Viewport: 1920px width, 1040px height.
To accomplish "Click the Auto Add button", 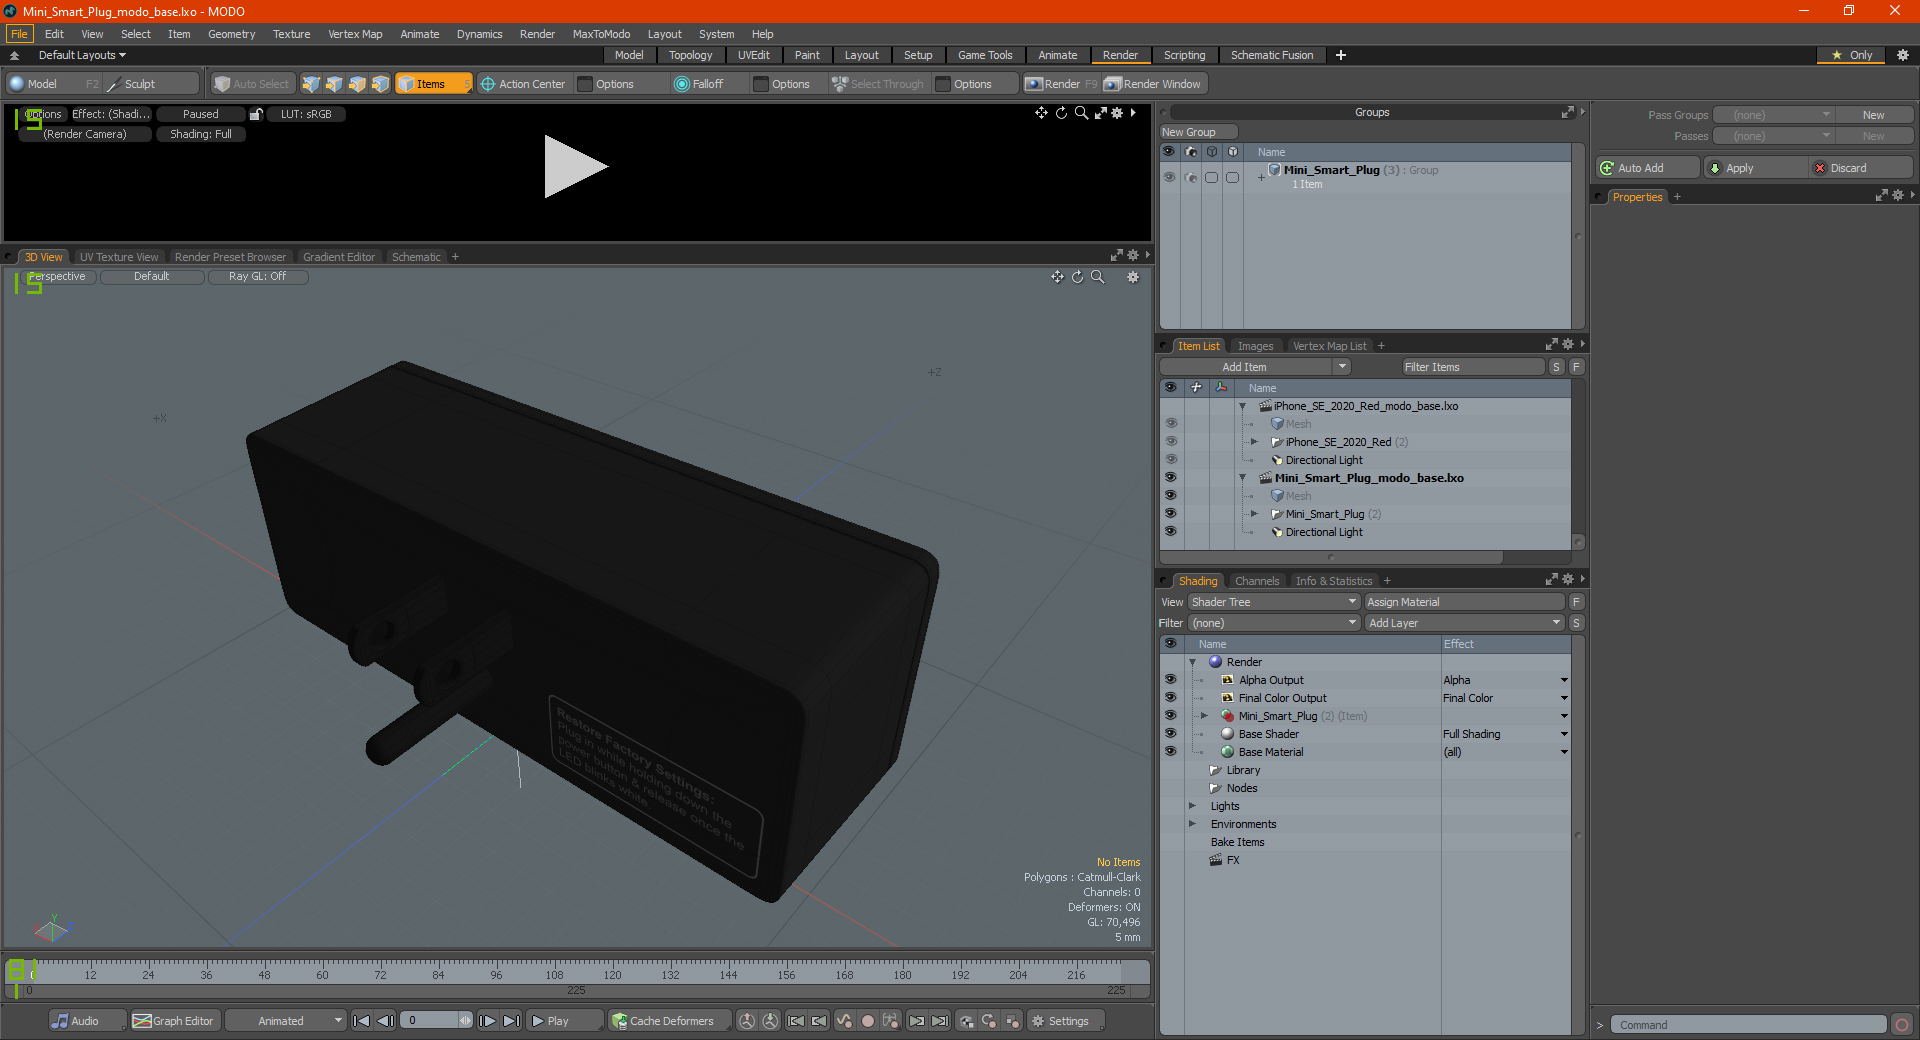I will tap(1648, 168).
